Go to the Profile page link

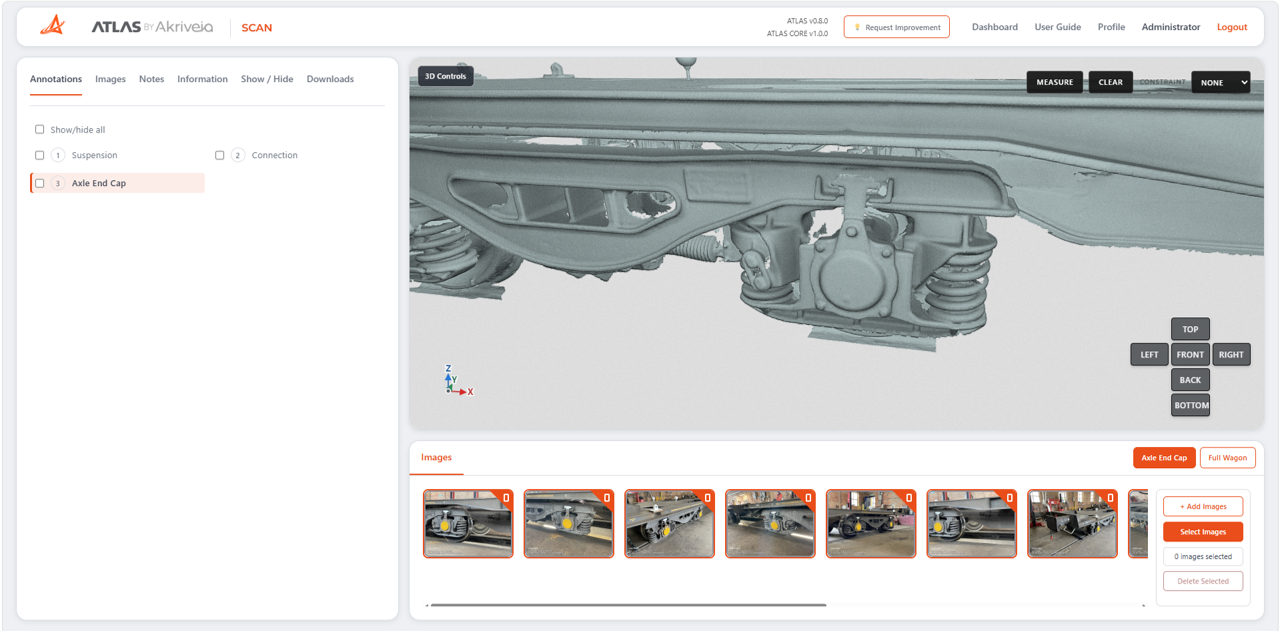(1111, 27)
